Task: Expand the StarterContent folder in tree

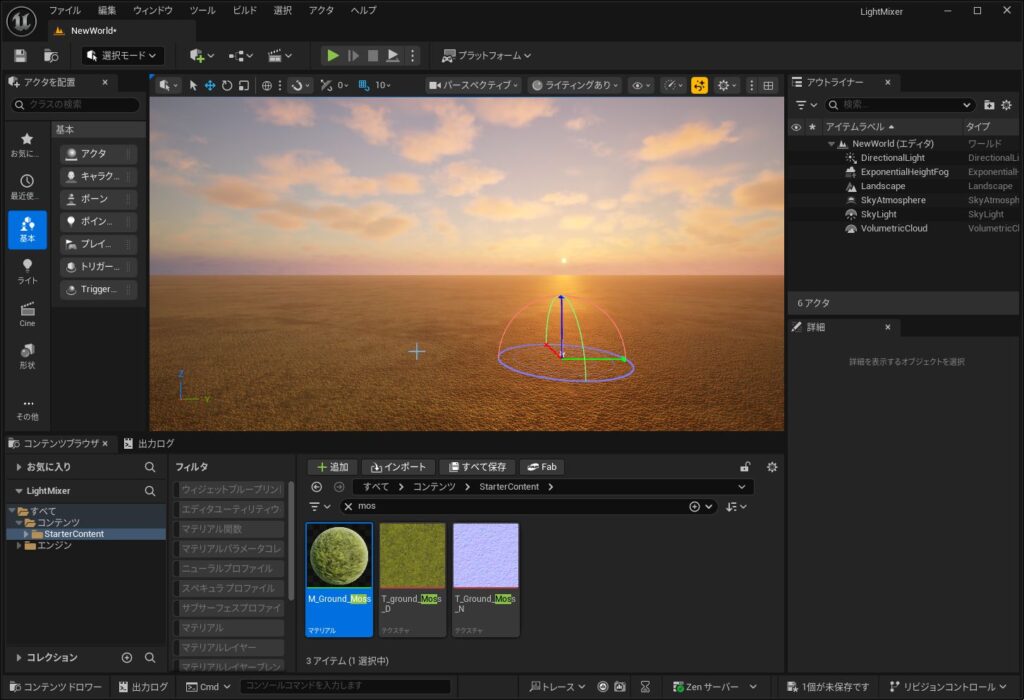Action: (x=26, y=534)
